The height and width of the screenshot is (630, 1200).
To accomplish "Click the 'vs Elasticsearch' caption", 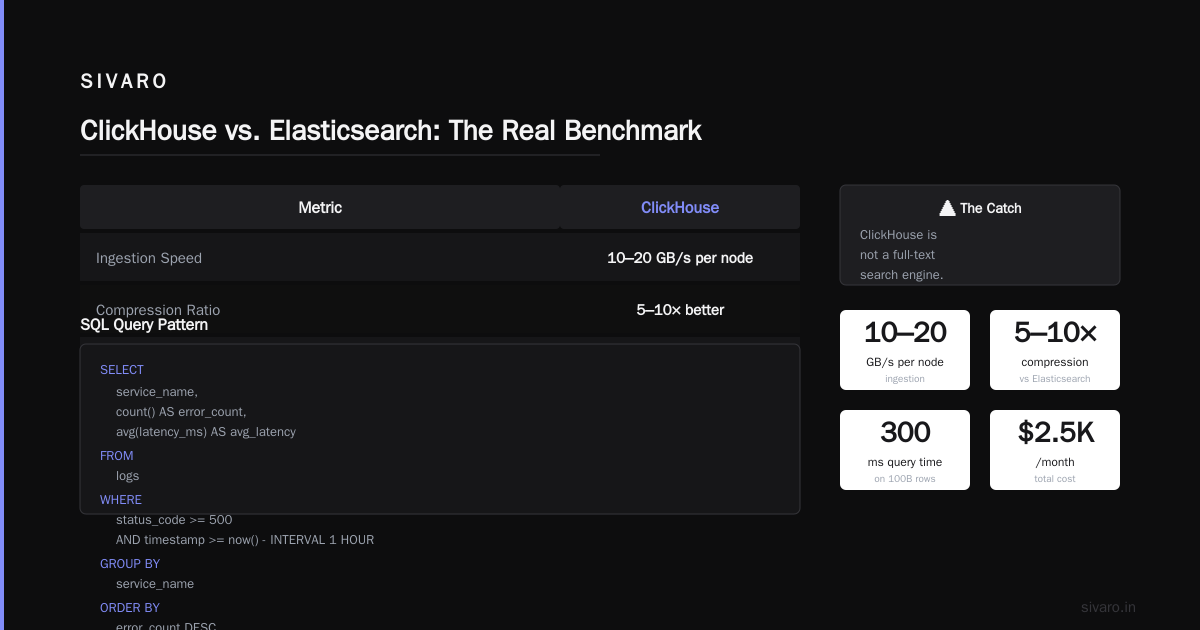I will [x=1055, y=379].
